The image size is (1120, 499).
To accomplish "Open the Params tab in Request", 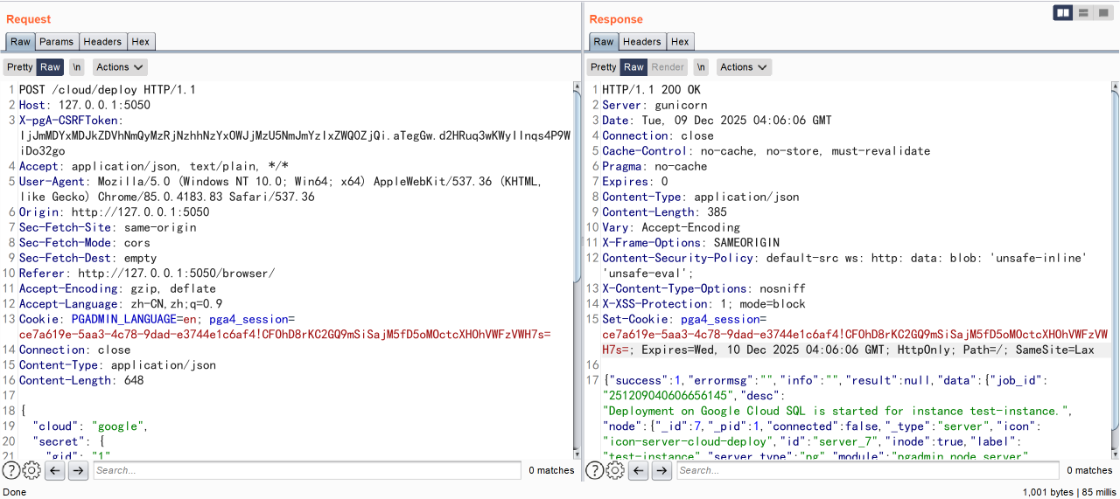I will 56,42.
